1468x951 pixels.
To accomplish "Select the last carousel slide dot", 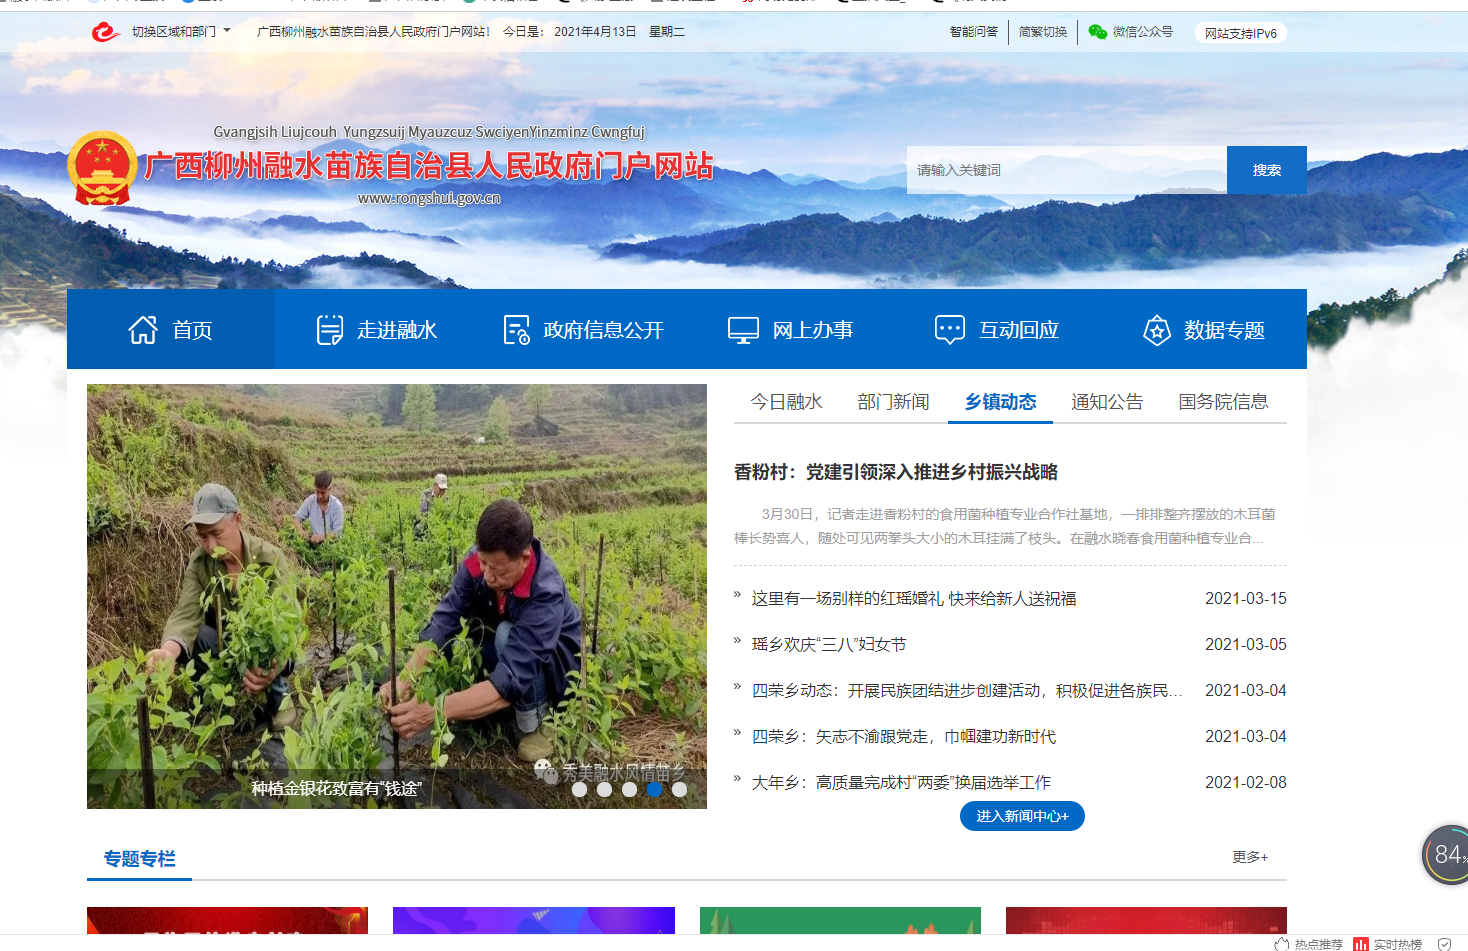I will pyautogui.click(x=679, y=789).
